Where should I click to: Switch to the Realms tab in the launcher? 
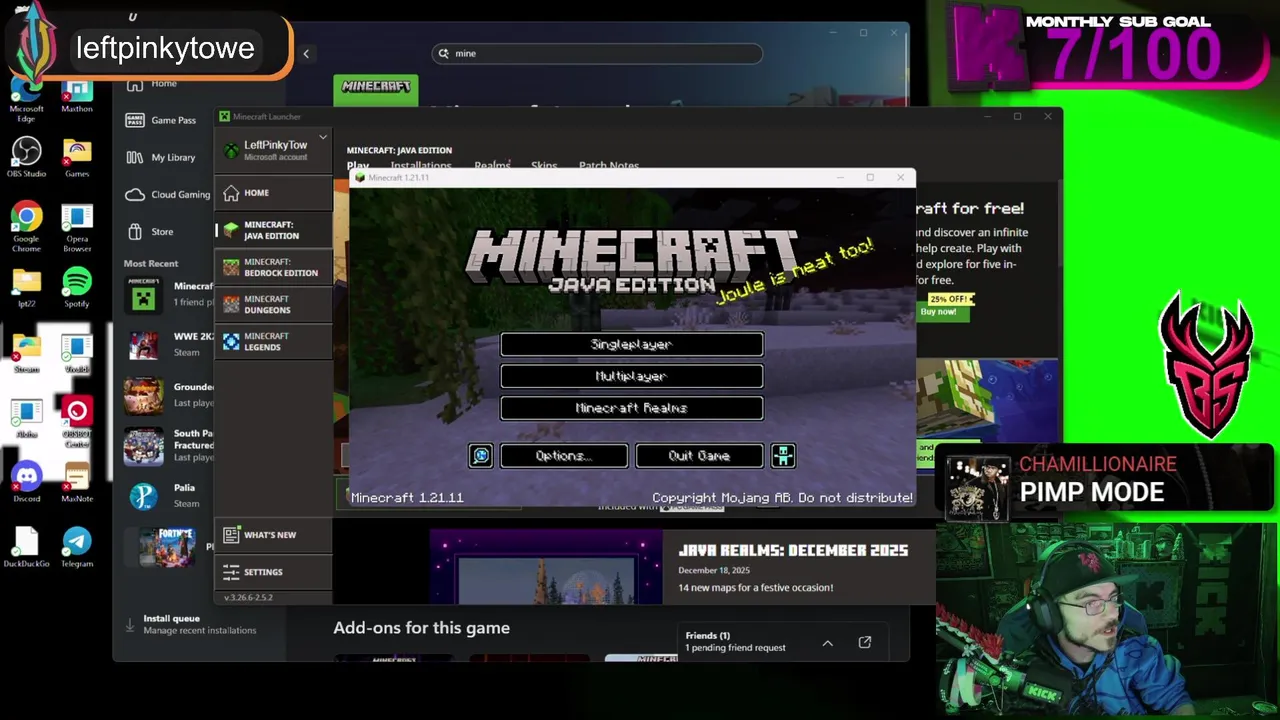tap(492, 166)
